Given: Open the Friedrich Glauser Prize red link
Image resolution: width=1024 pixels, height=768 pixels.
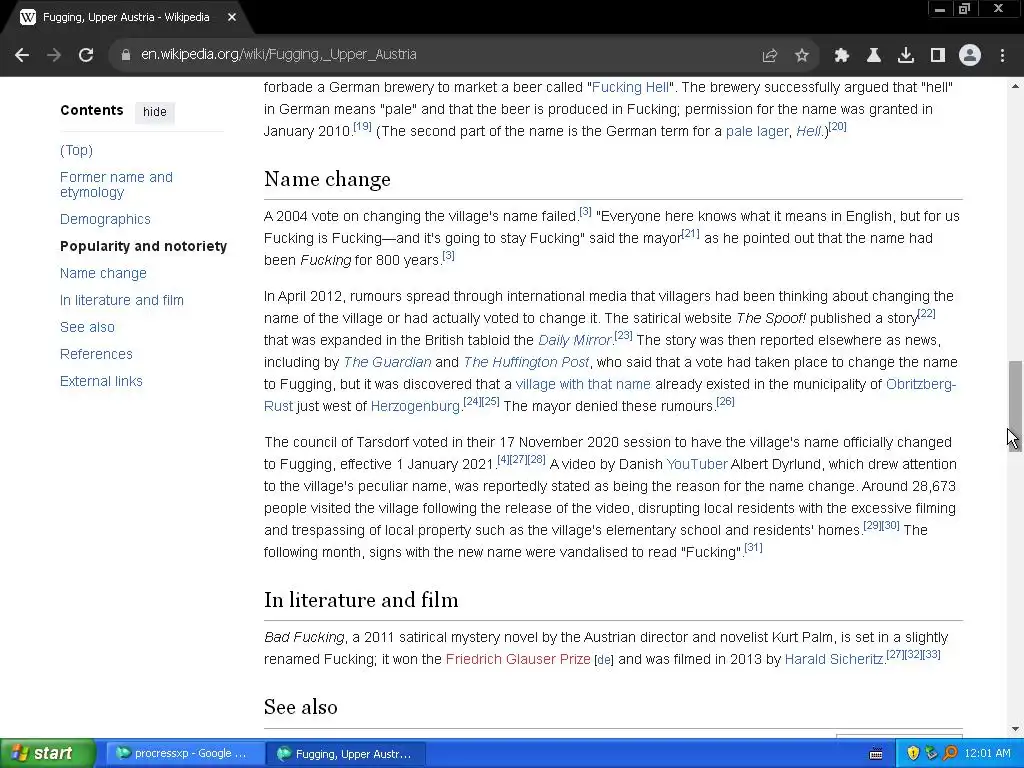Looking at the screenshot, I should 518,660.
